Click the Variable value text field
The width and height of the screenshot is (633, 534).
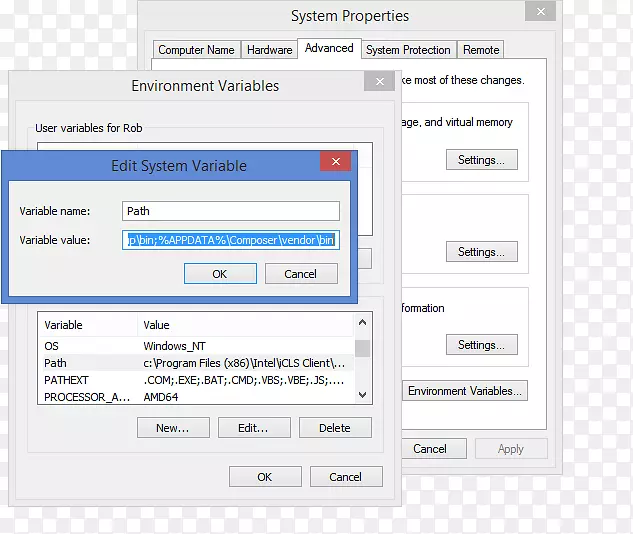[231, 240]
